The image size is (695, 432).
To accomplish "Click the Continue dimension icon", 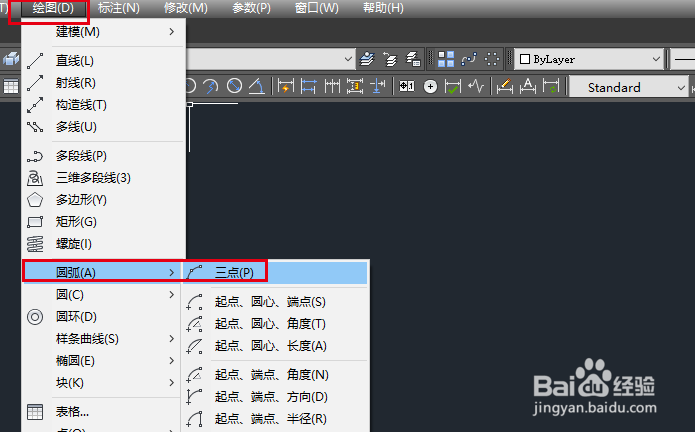I will coord(332,86).
